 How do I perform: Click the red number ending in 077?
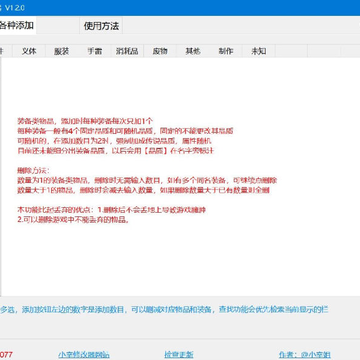point(6,354)
